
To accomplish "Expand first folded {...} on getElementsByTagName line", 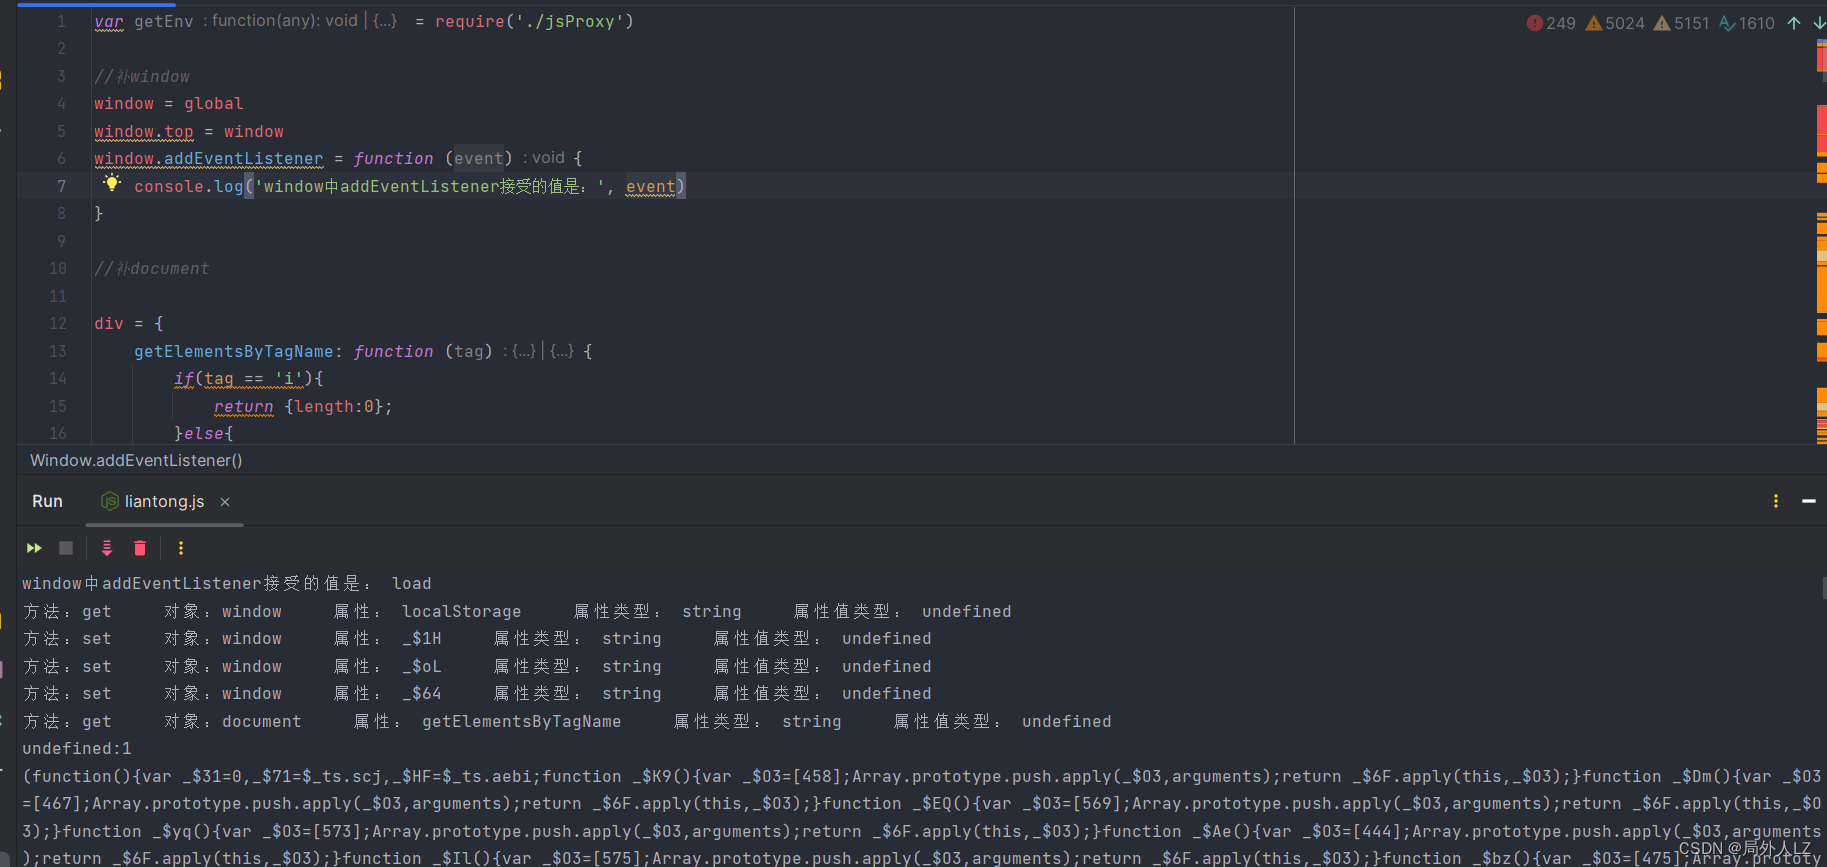I will coord(524,351).
